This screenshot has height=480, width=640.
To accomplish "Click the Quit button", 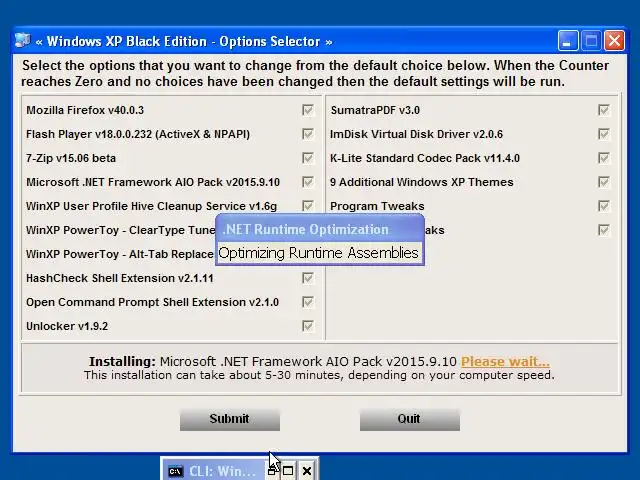I will click(x=410, y=419).
